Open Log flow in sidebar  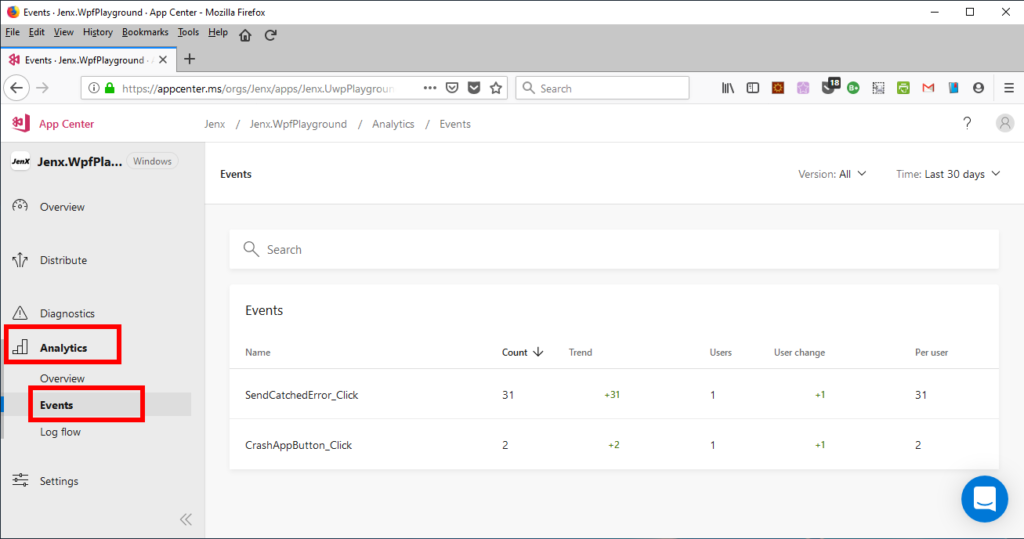(x=60, y=432)
